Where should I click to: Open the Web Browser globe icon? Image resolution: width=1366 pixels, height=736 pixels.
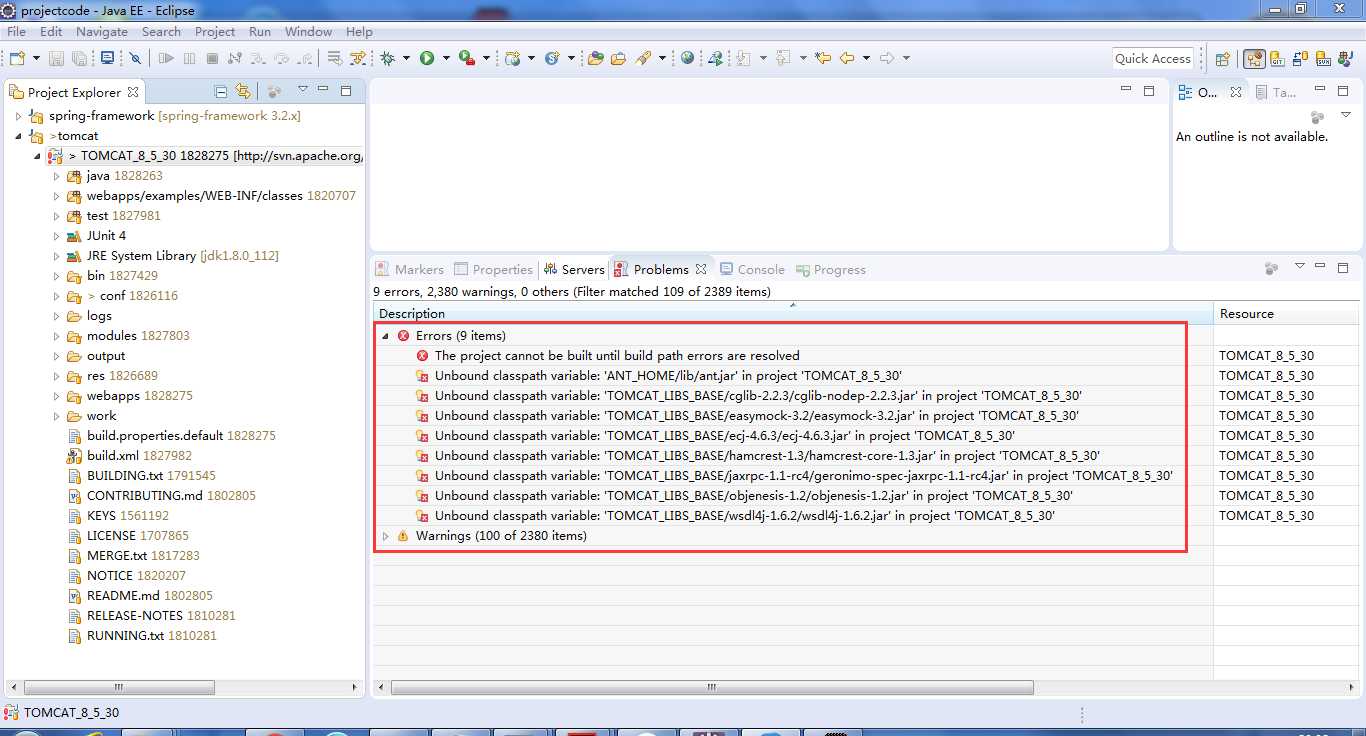[688, 58]
